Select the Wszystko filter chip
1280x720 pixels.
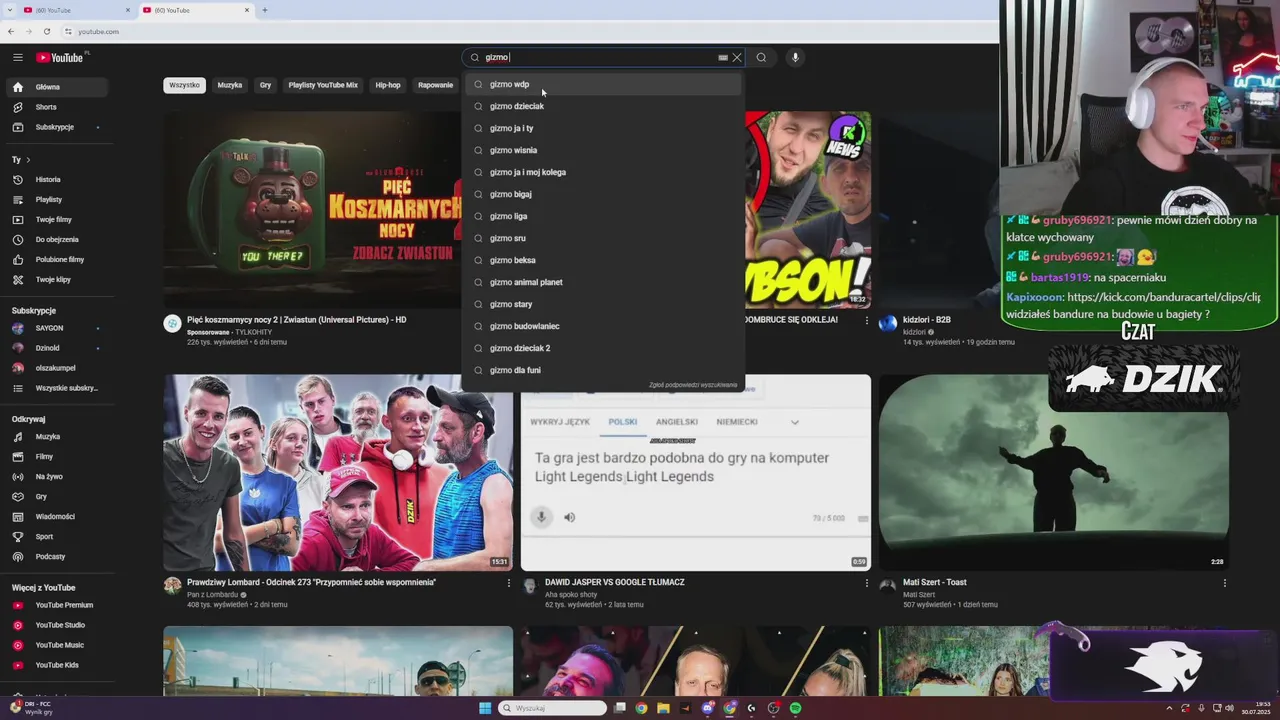(185, 85)
